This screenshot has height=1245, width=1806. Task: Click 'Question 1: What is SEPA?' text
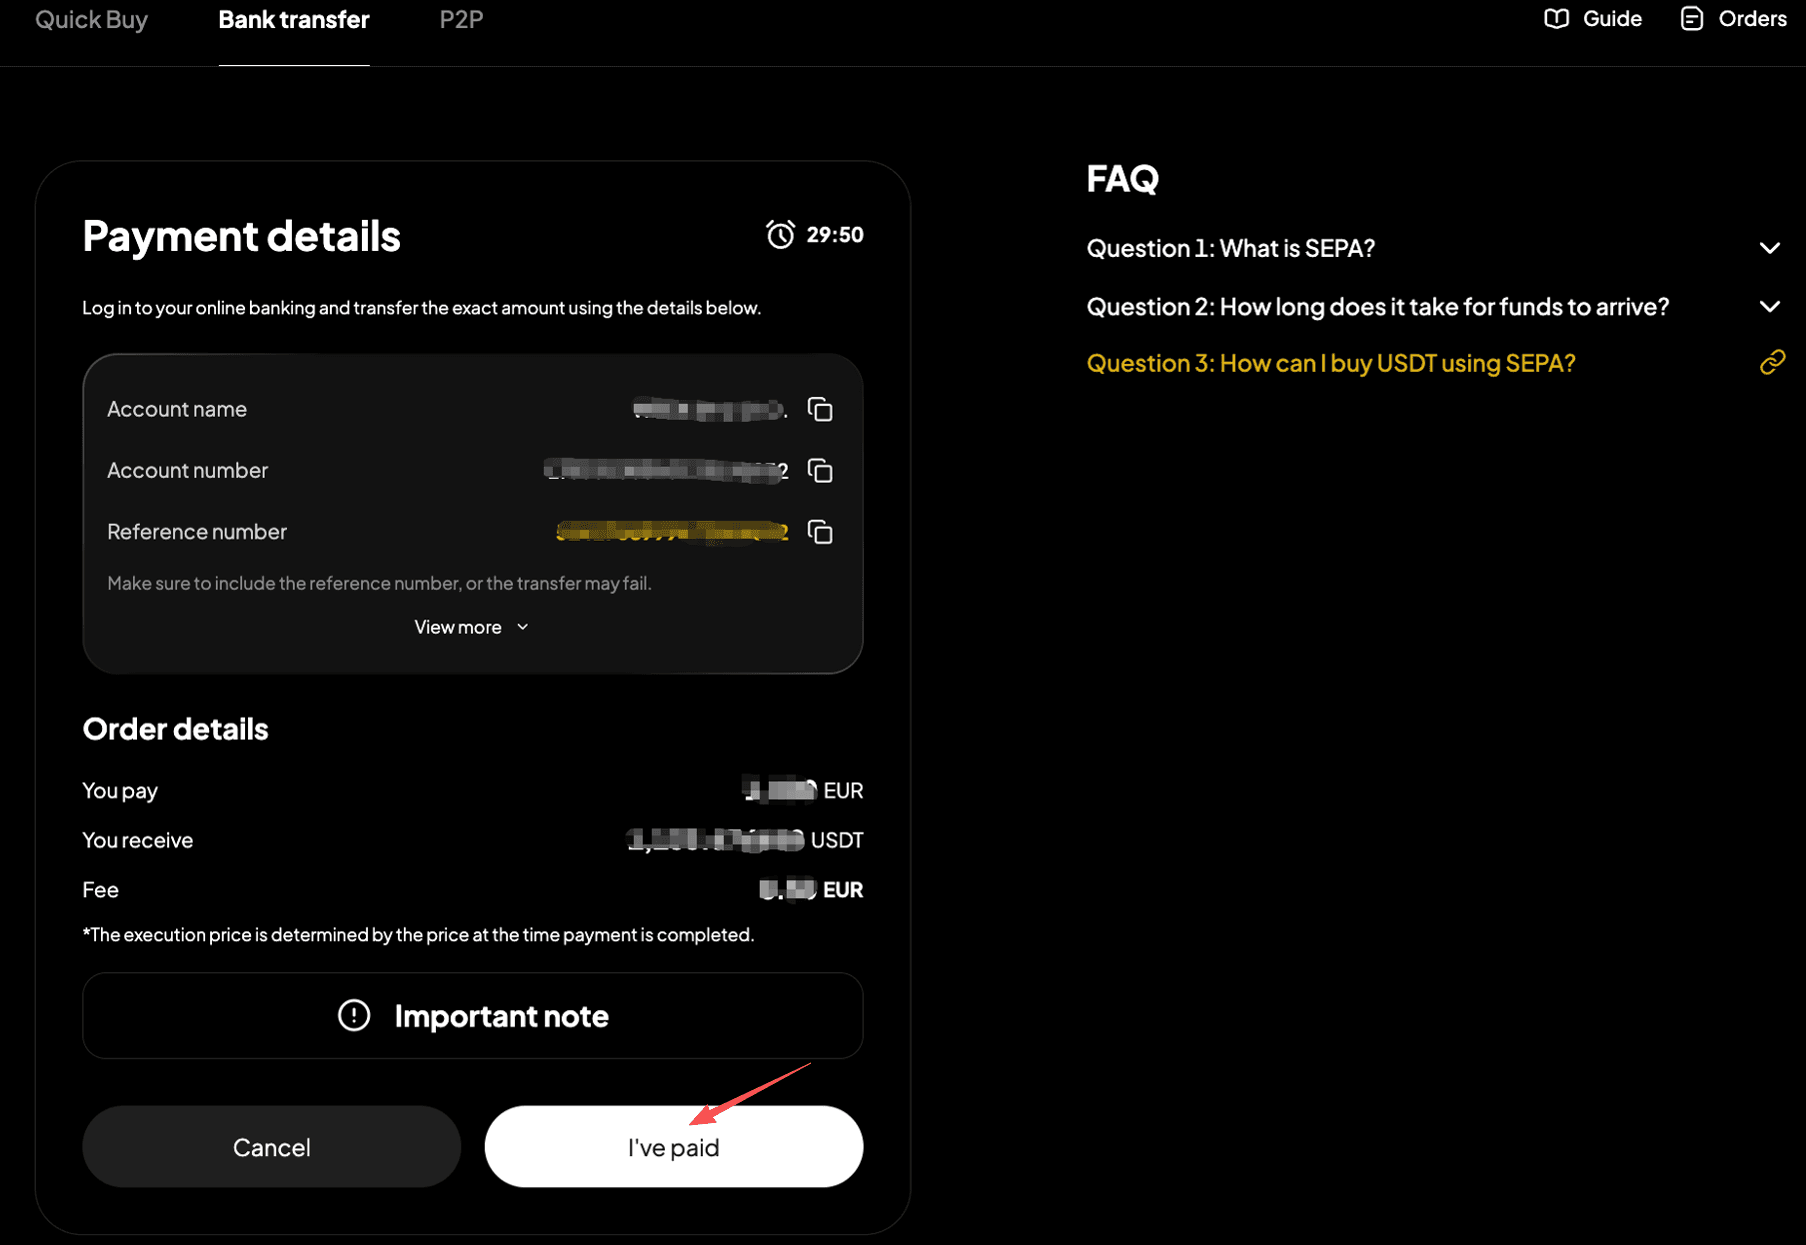(1230, 248)
